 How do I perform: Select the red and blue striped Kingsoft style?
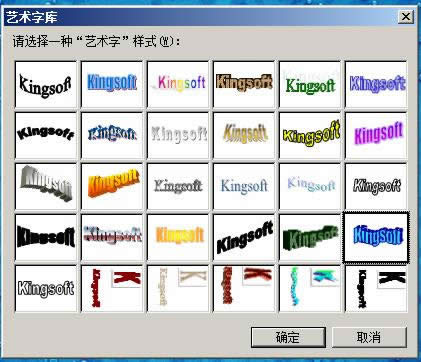[112, 237]
